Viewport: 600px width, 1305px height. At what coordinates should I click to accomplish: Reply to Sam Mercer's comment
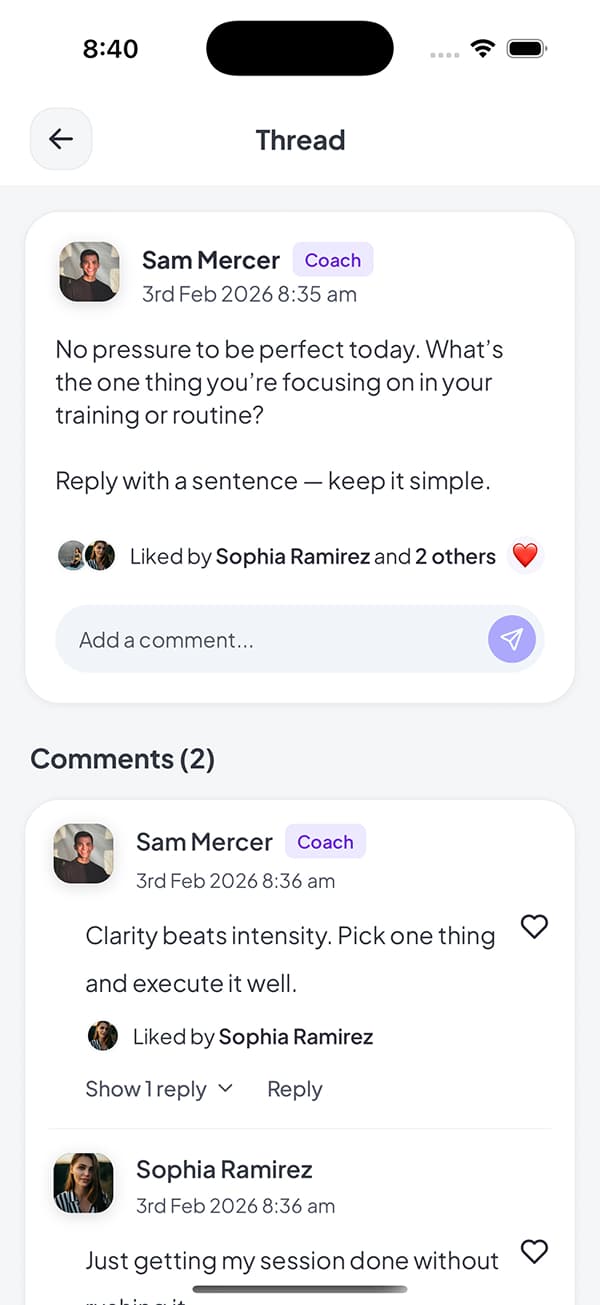pos(294,1089)
